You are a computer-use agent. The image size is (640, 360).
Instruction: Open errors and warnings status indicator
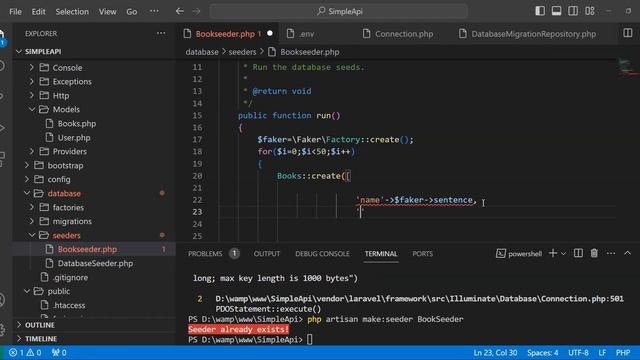click(25, 353)
